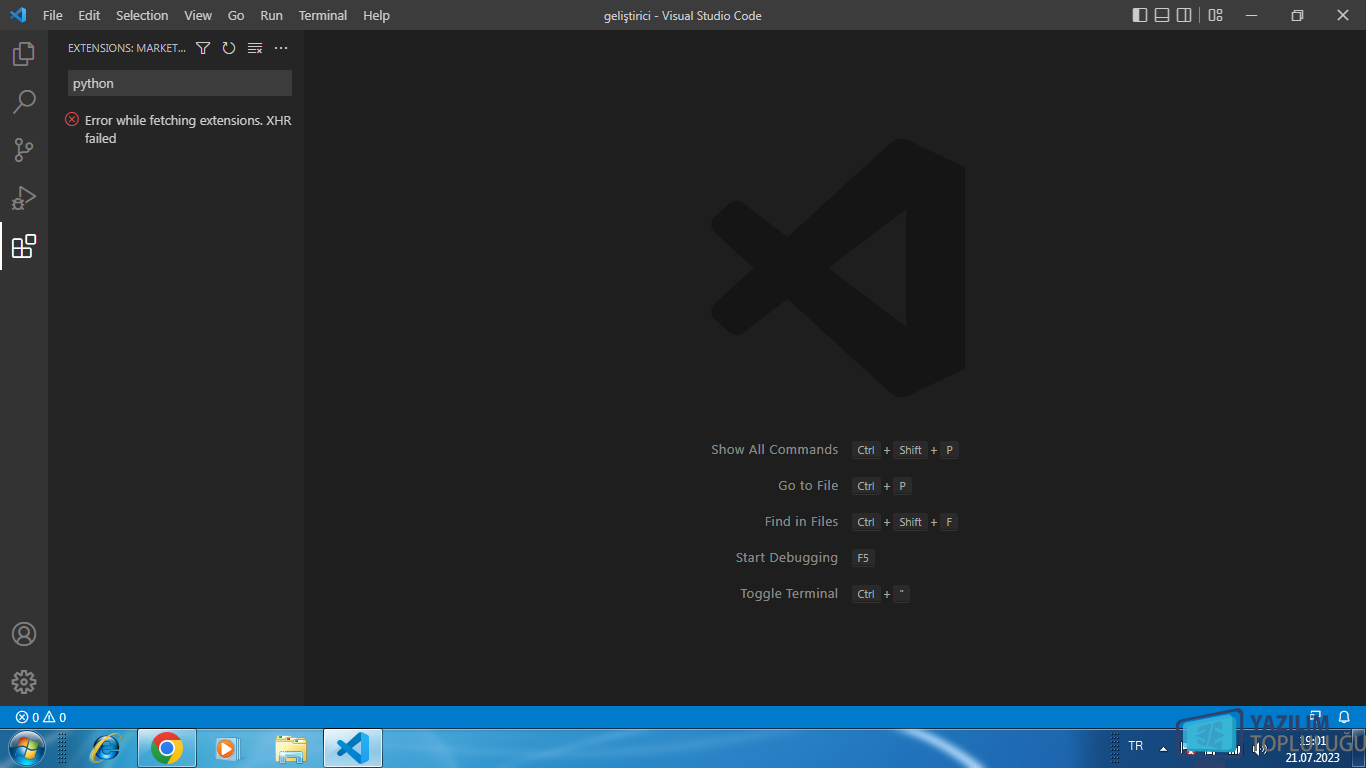The width and height of the screenshot is (1366, 768).
Task: Click the EXTENSIONS: MARKETPLACE panel title
Action: [127, 48]
